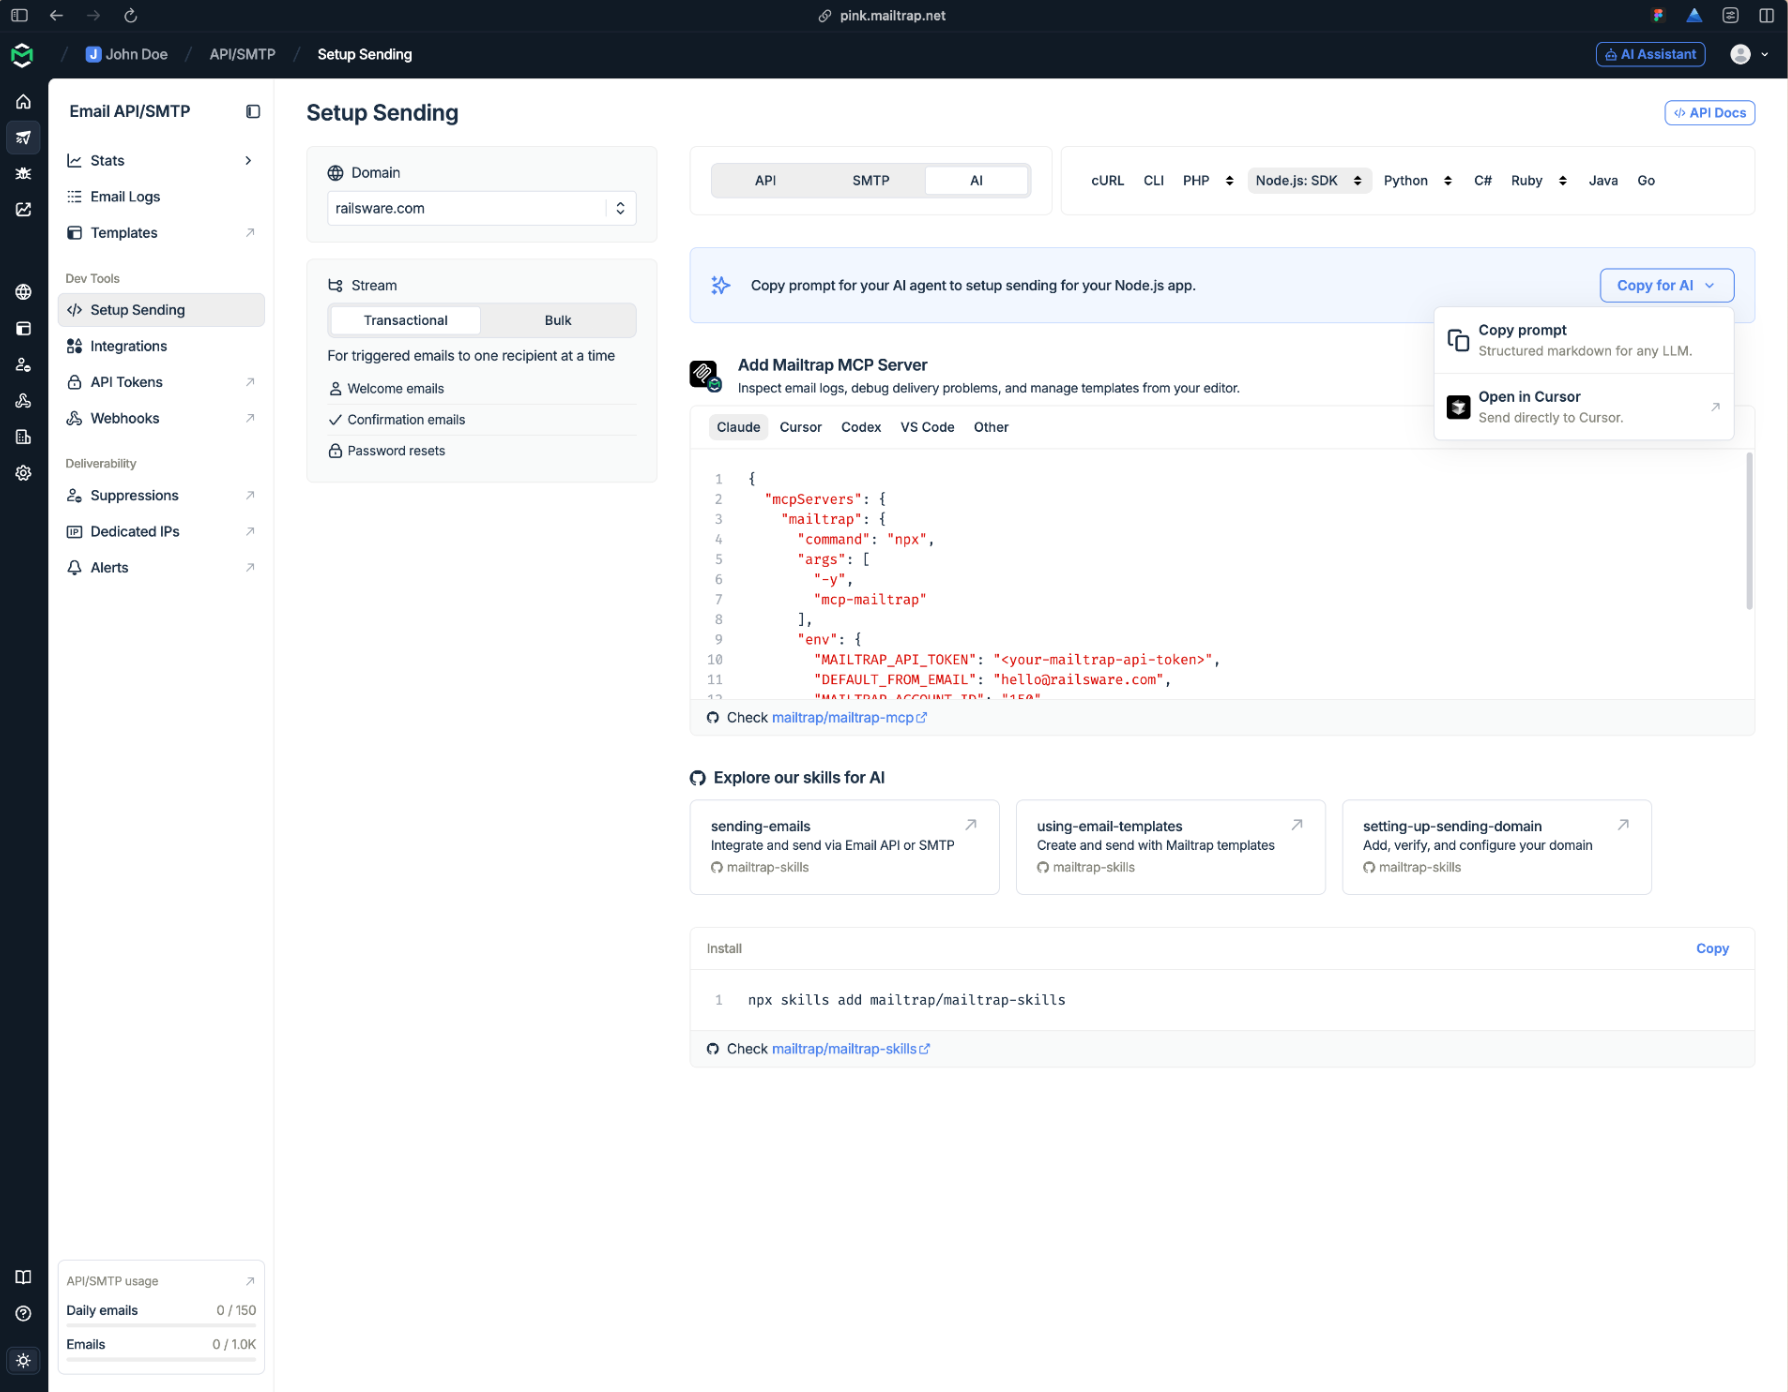Open sending-emails skill external arrow

(970, 825)
